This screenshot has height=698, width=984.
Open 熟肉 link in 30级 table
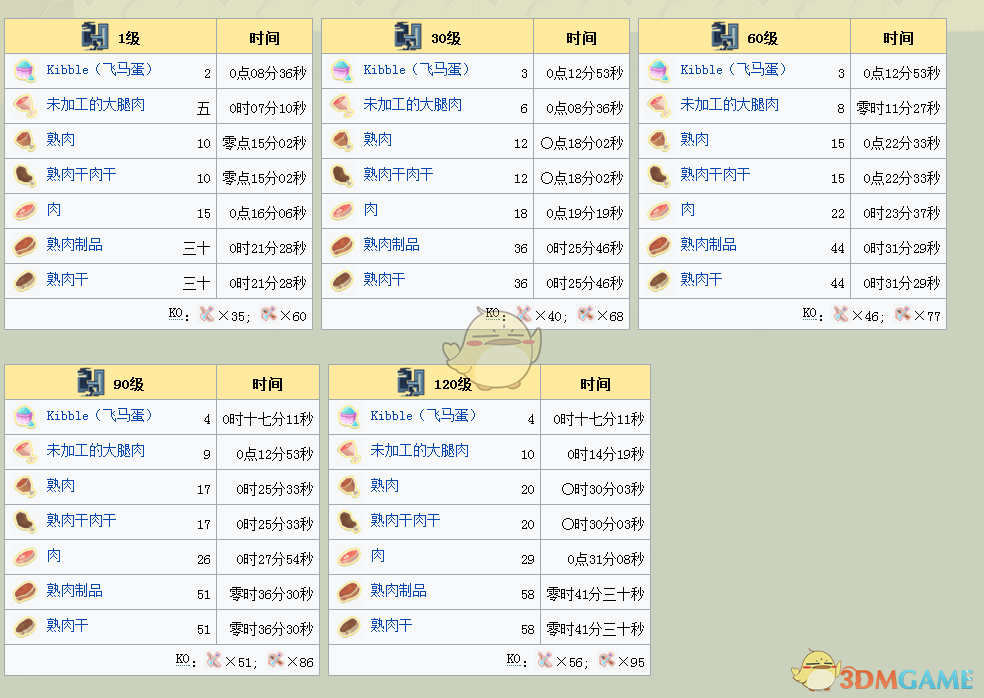click(x=378, y=139)
